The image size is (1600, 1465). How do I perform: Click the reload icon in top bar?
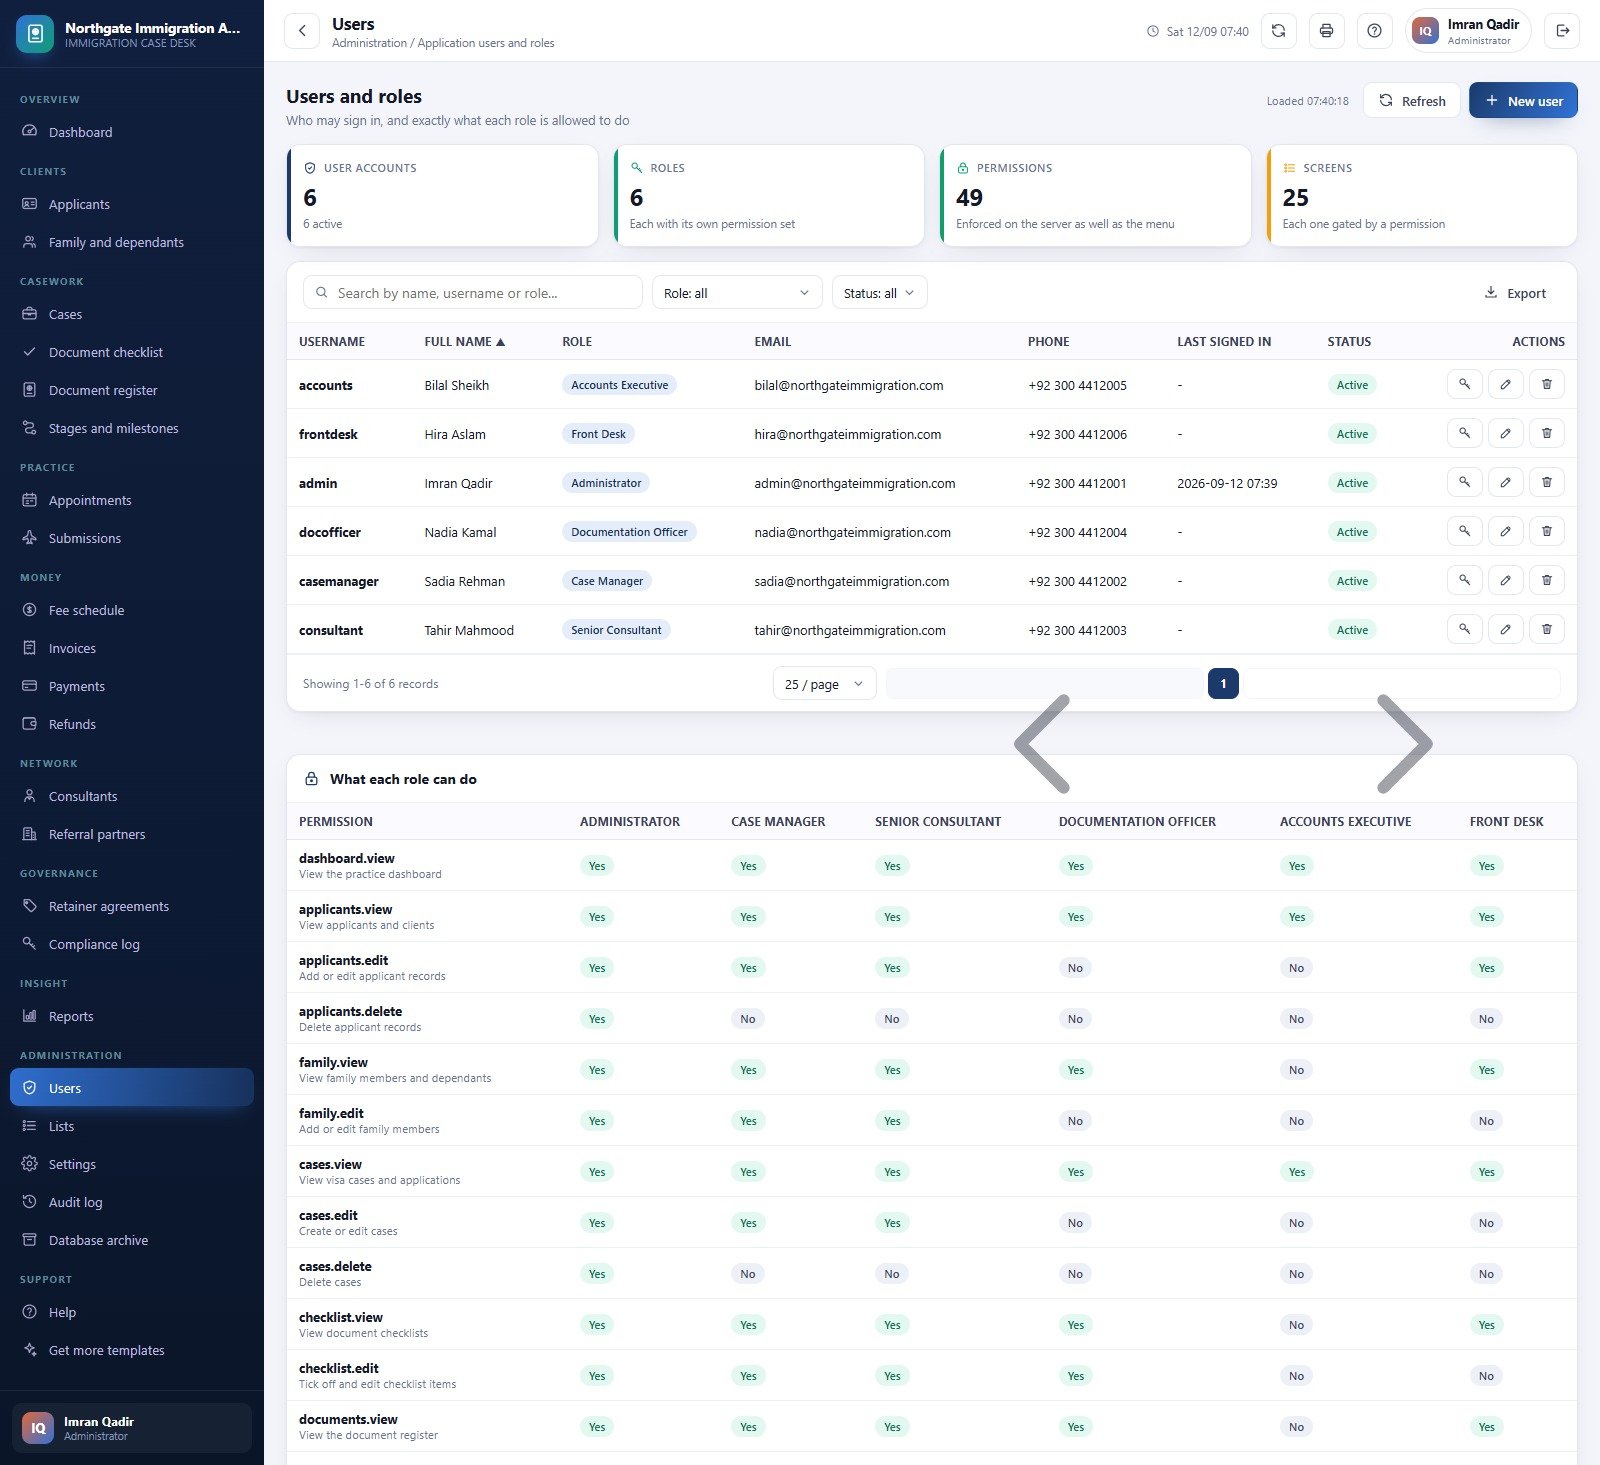[1278, 31]
